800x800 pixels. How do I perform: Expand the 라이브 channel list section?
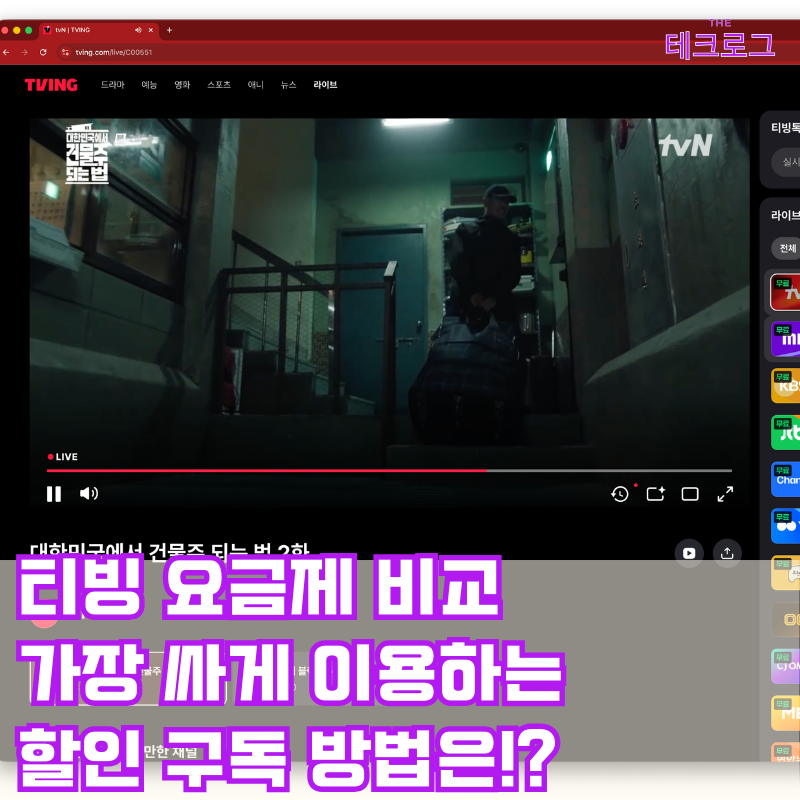[786, 213]
